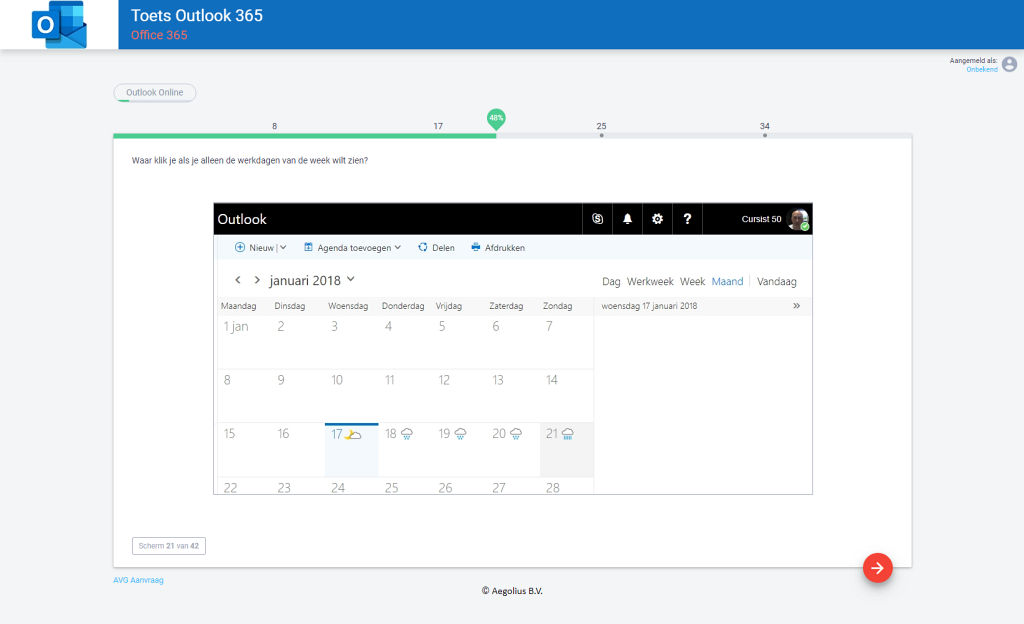Select day 24 in the calendar
The image size is (1024, 624).
click(338, 488)
